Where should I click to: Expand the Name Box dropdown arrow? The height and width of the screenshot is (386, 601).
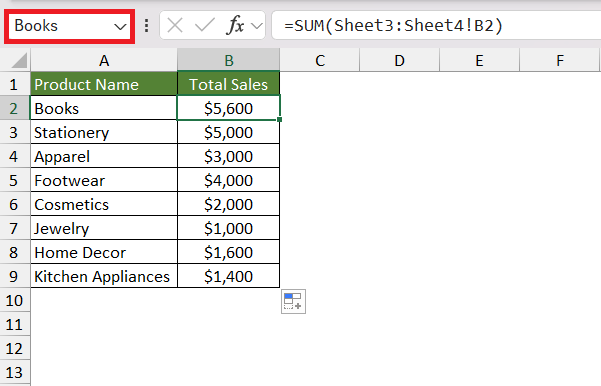pos(120,26)
